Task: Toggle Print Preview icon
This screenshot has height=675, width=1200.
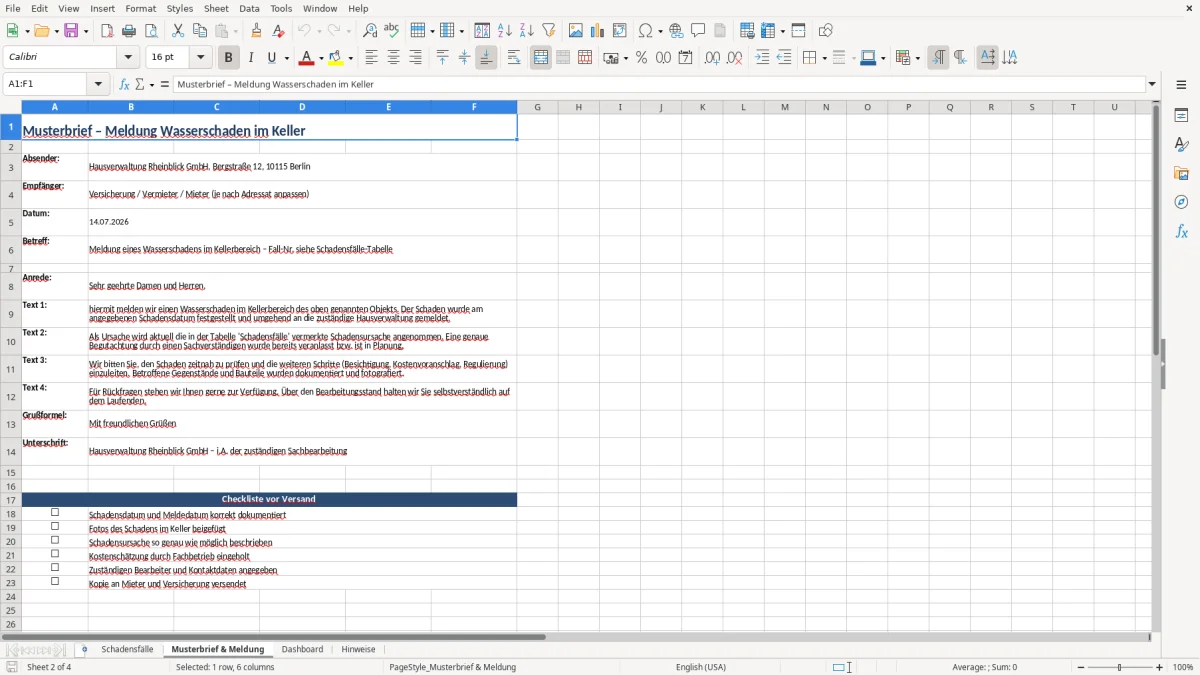Action: pyautogui.click(x=151, y=31)
